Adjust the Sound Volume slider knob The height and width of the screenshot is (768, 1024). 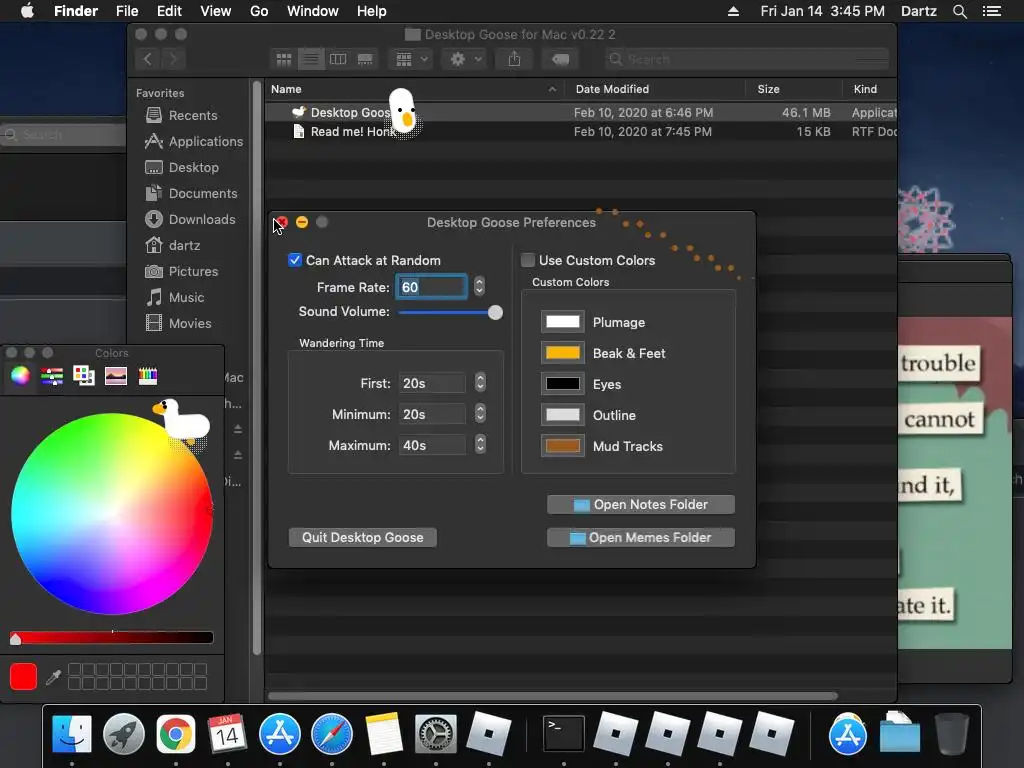pyautogui.click(x=495, y=312)
